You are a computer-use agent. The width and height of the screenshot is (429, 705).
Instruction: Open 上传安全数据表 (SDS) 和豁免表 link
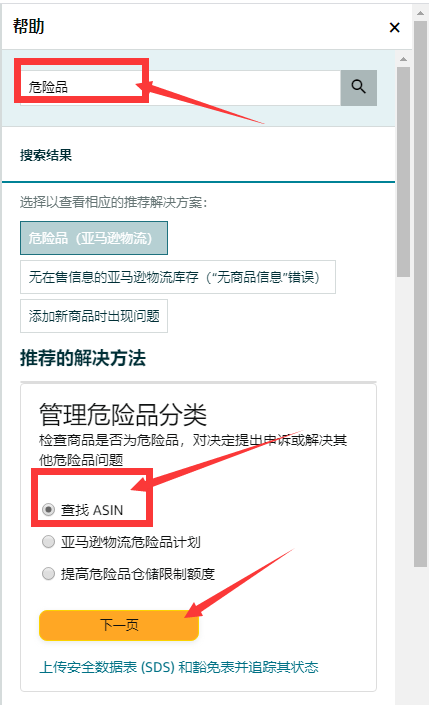pos(179,667)
